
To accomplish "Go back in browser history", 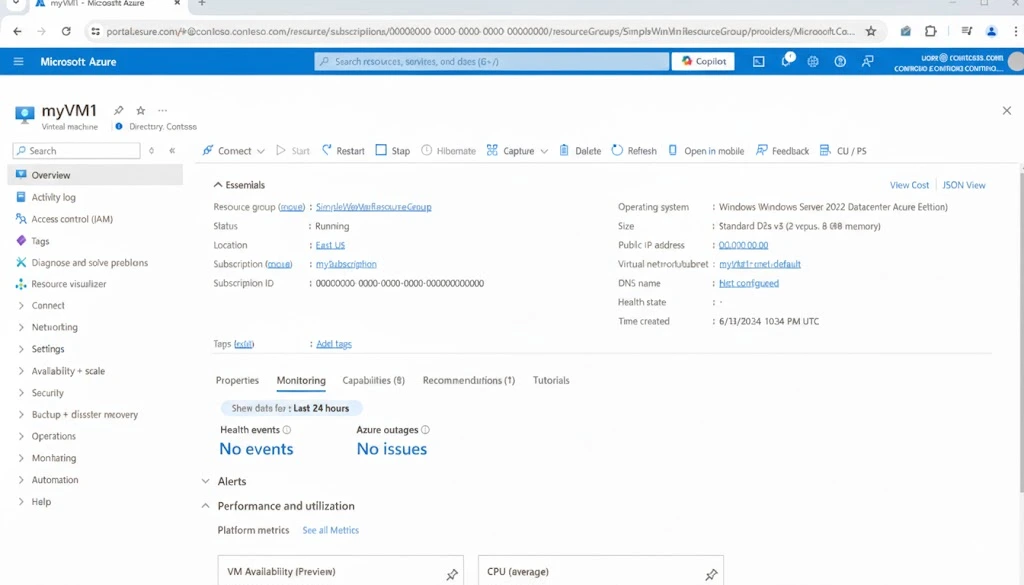I will tap(17, 31).
